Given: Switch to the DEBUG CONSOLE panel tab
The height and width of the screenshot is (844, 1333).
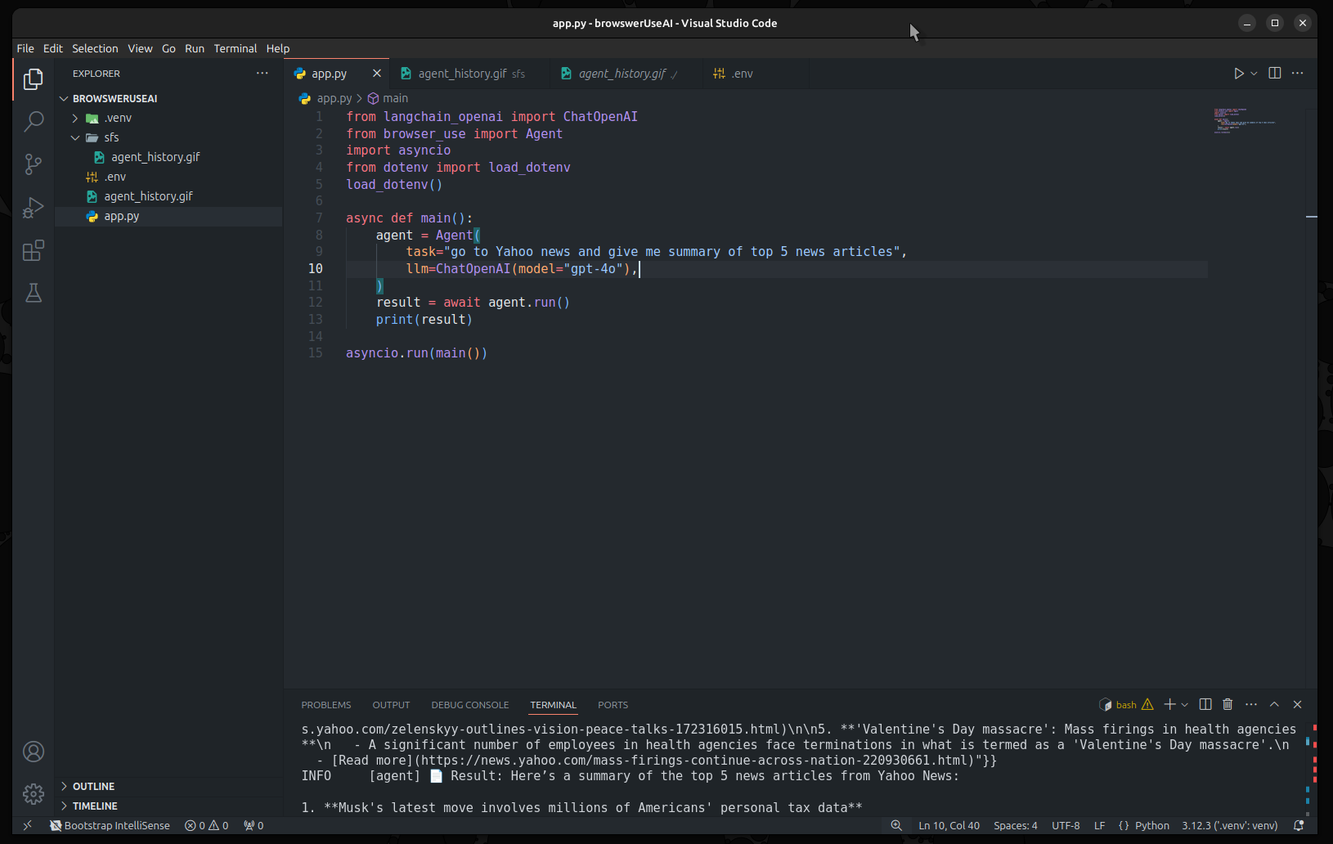Looking at the screenshot, I should tap(470, 705).
